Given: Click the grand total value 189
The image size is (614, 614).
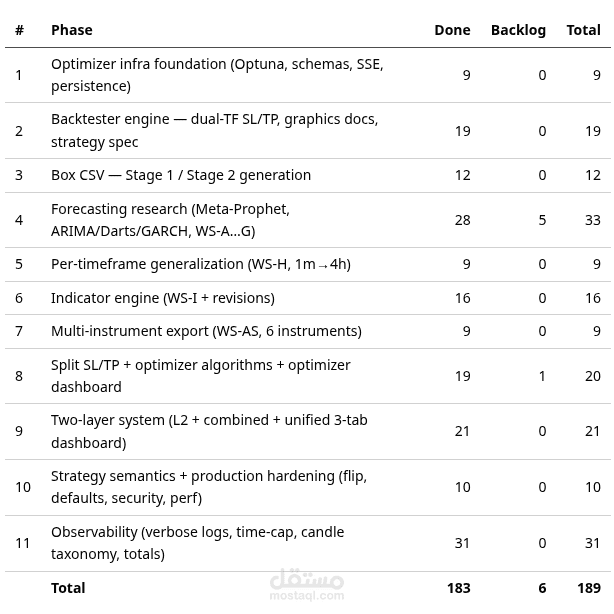Looking at the screenshot, I should tap(589, 588).
